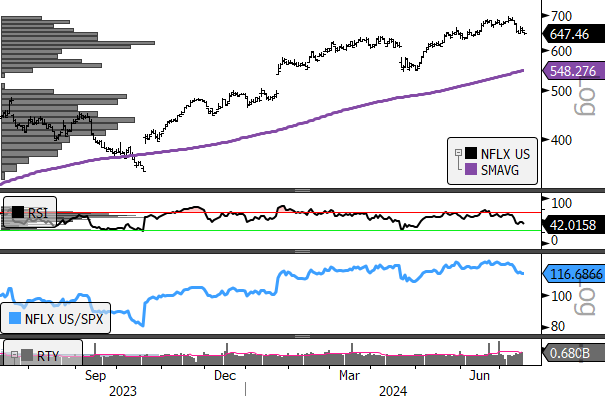Click the Mar label on time axis
Image resolution: width=605 pixels, height=396 pixels.
[x=350, y=376]
